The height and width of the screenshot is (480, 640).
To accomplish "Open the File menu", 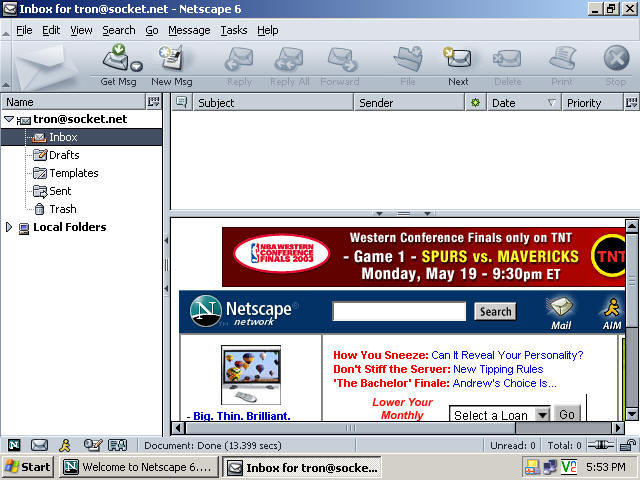I will pyautogui.click(x=24, y=30).
